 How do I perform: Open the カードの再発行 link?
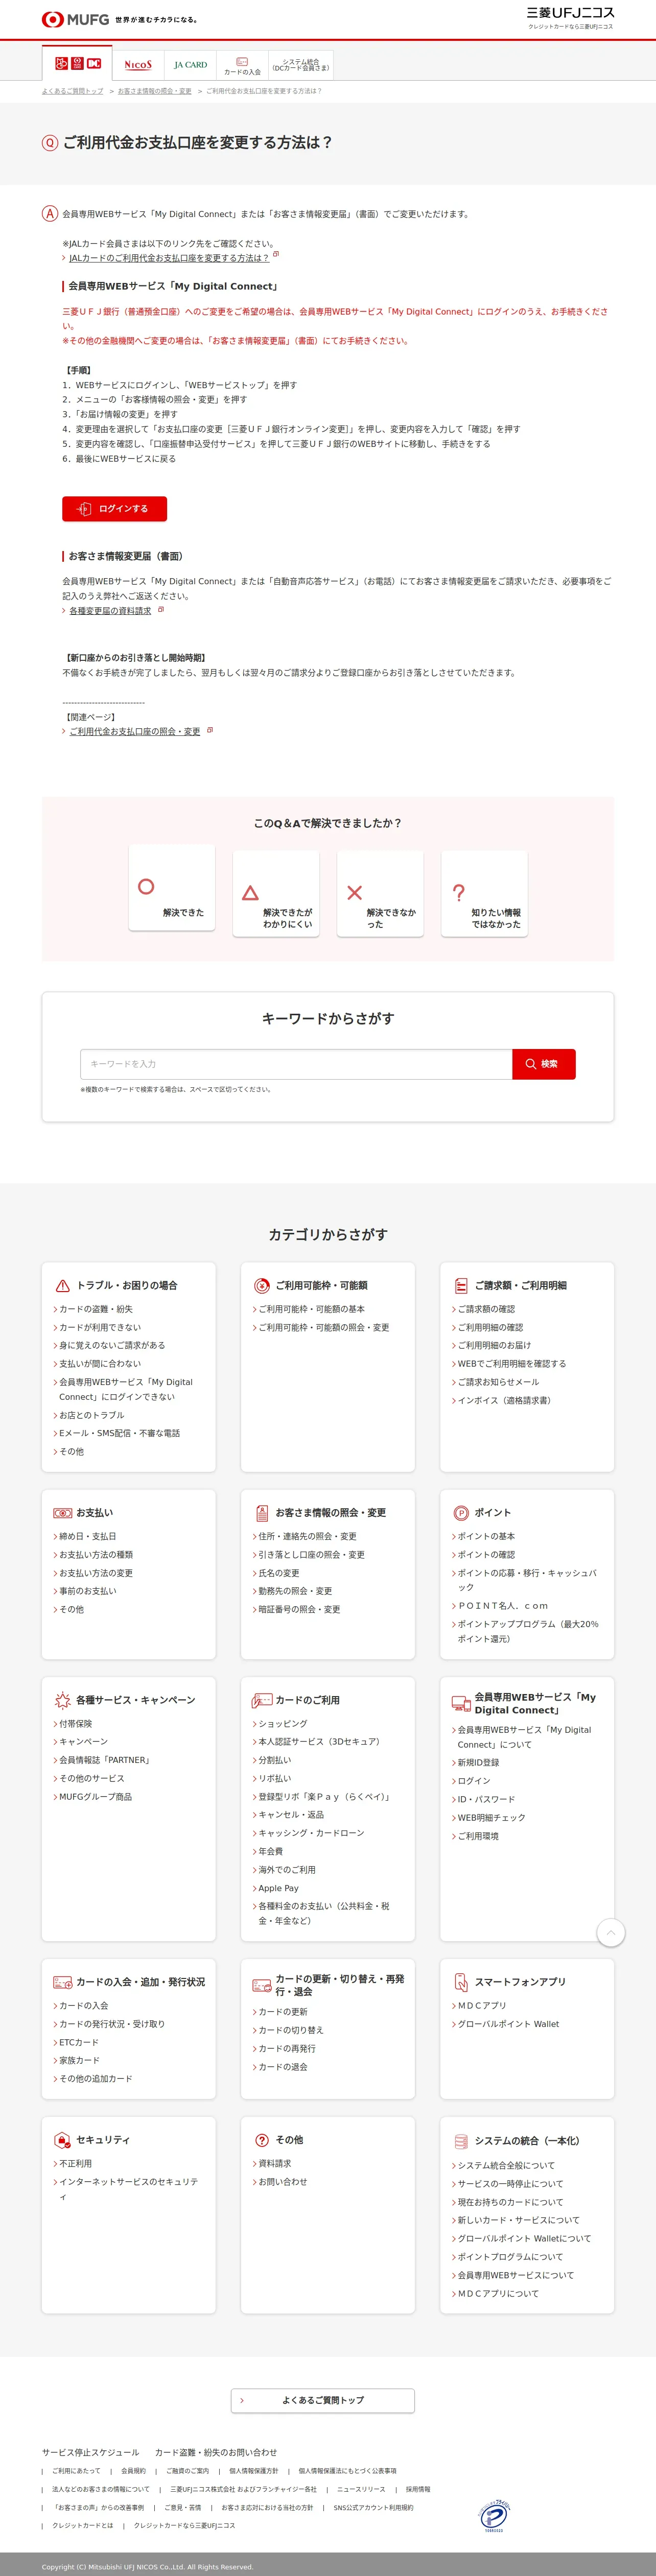click(287, 2048)
